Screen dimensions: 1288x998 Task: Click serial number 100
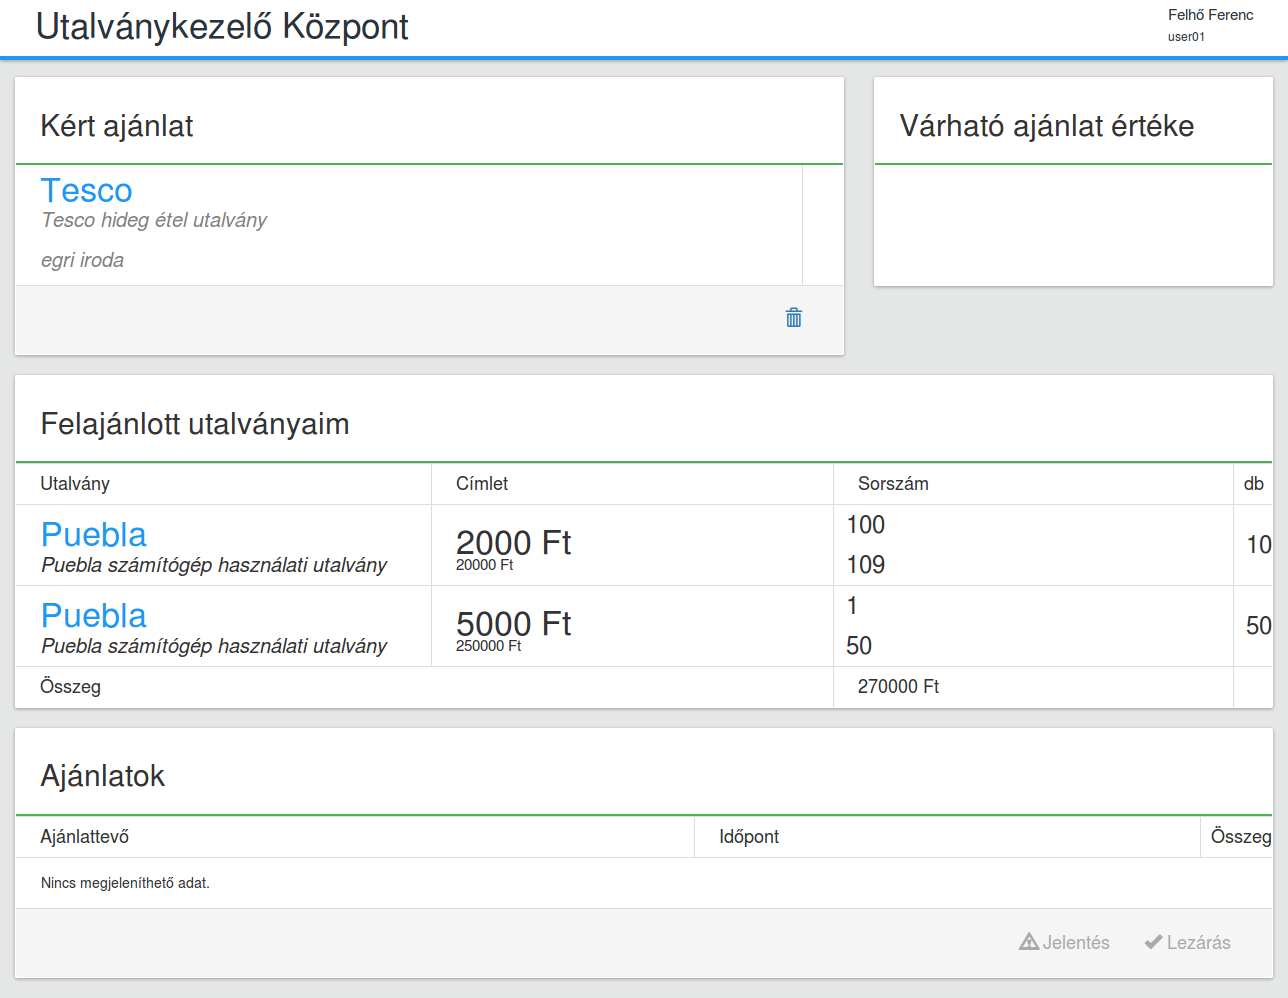point(866,525)
